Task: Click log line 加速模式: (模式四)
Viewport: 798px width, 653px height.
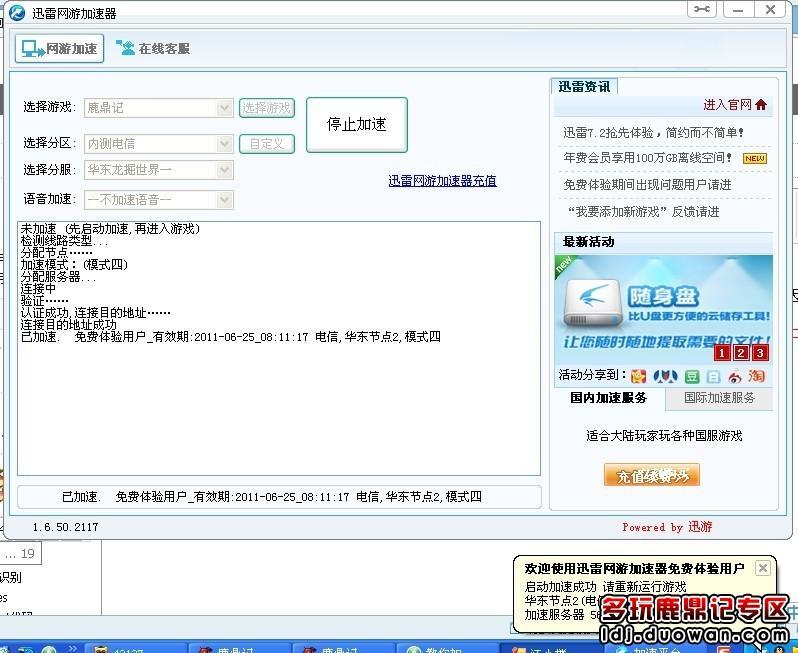Action: coord(74,265)
